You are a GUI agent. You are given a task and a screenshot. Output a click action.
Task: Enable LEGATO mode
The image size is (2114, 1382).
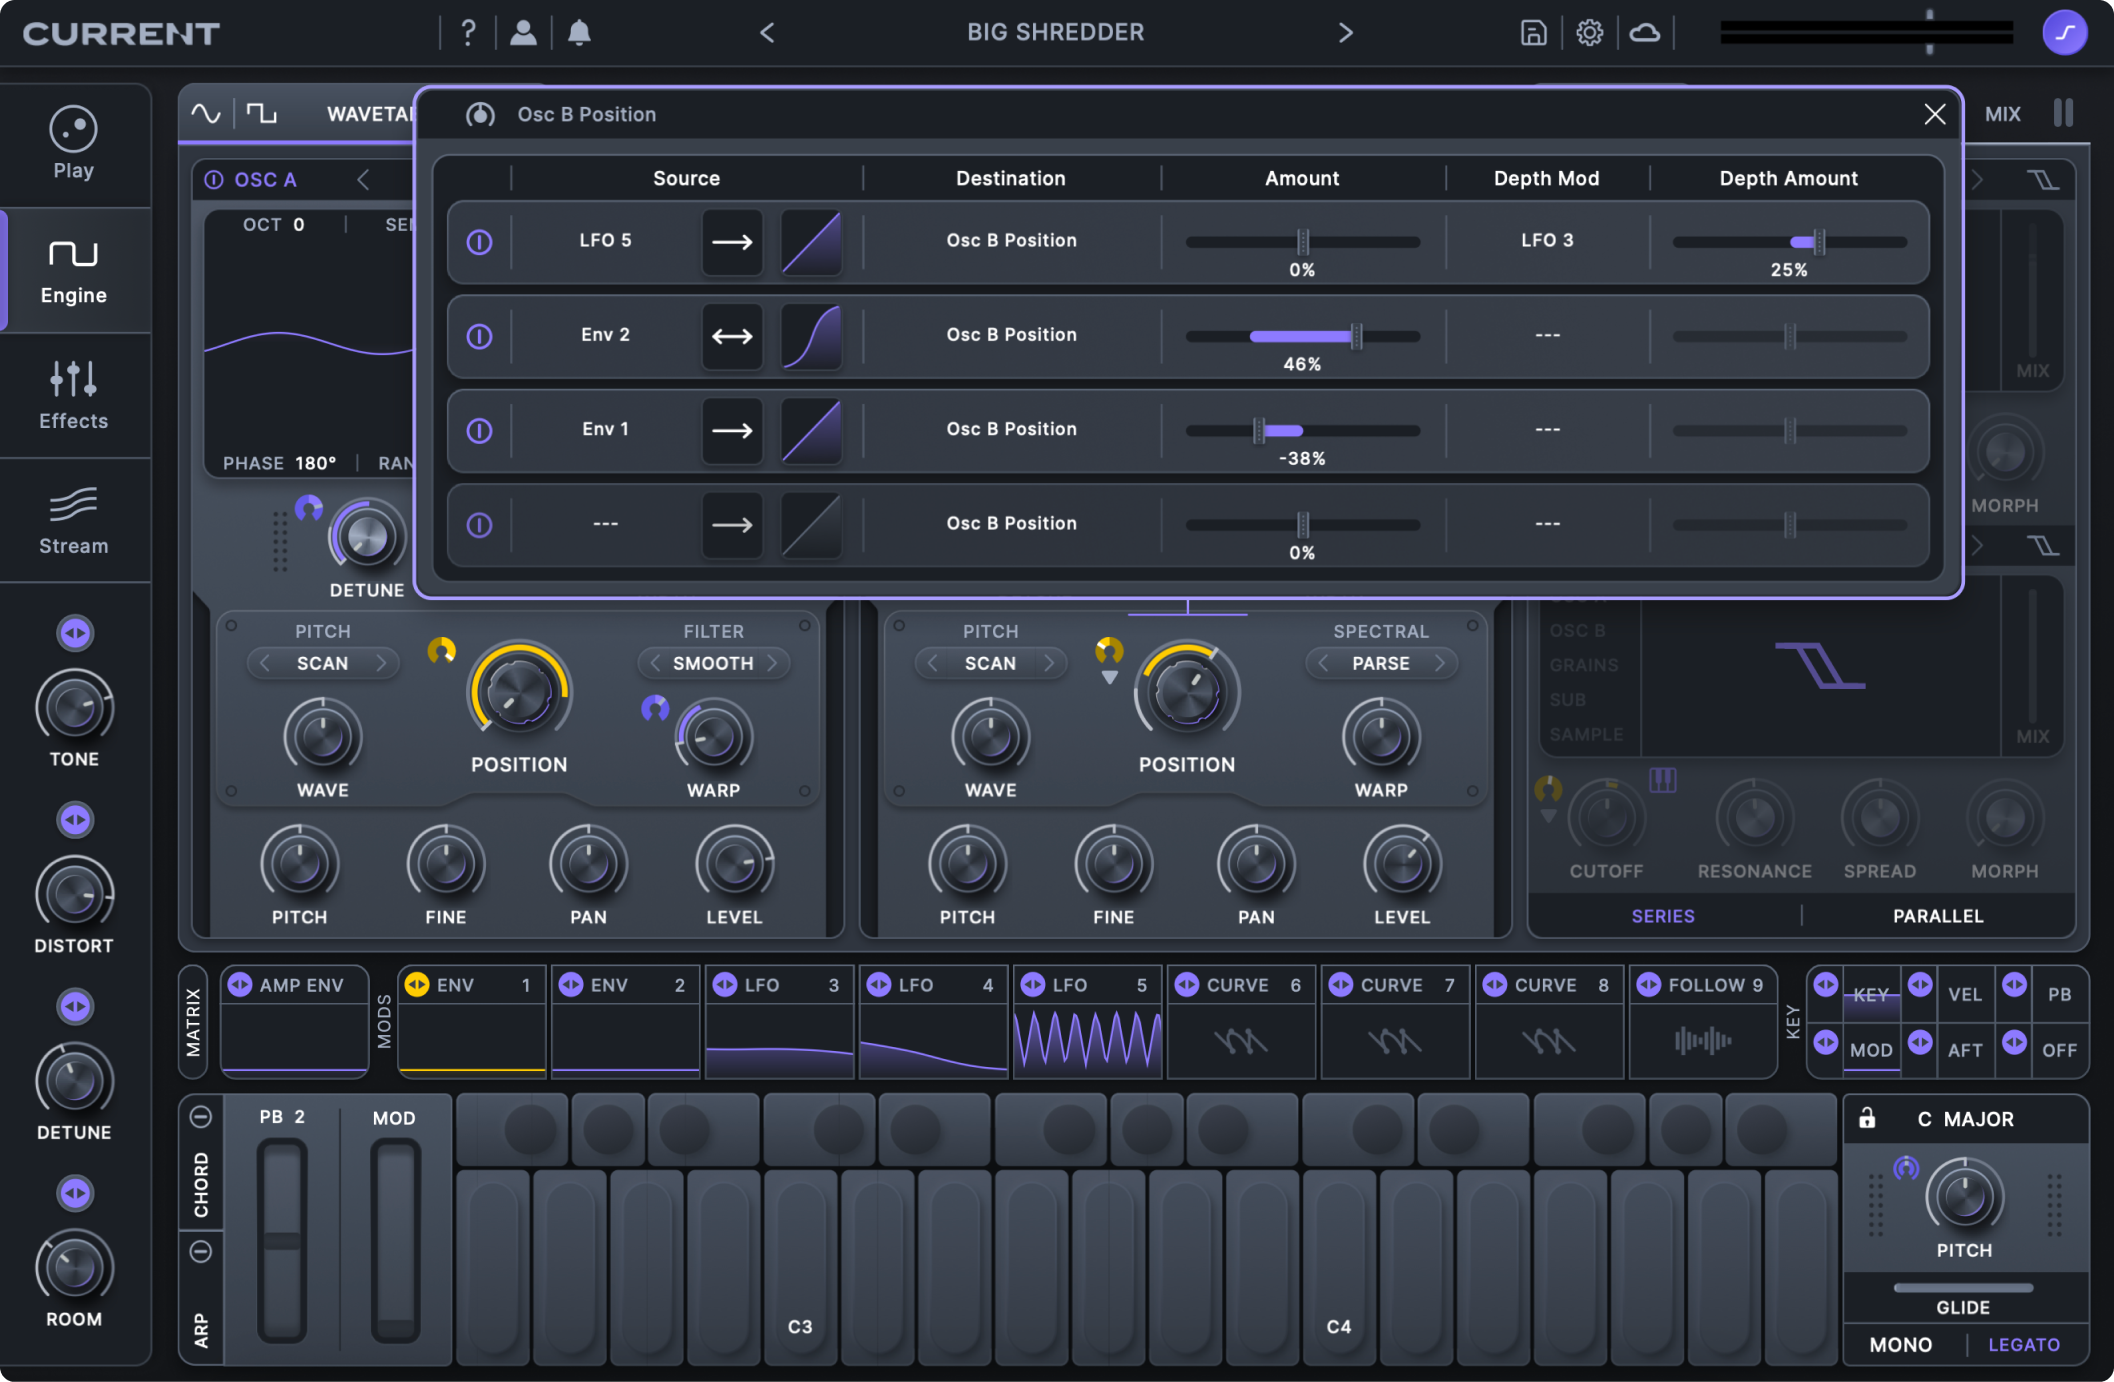(2023, 1345)
